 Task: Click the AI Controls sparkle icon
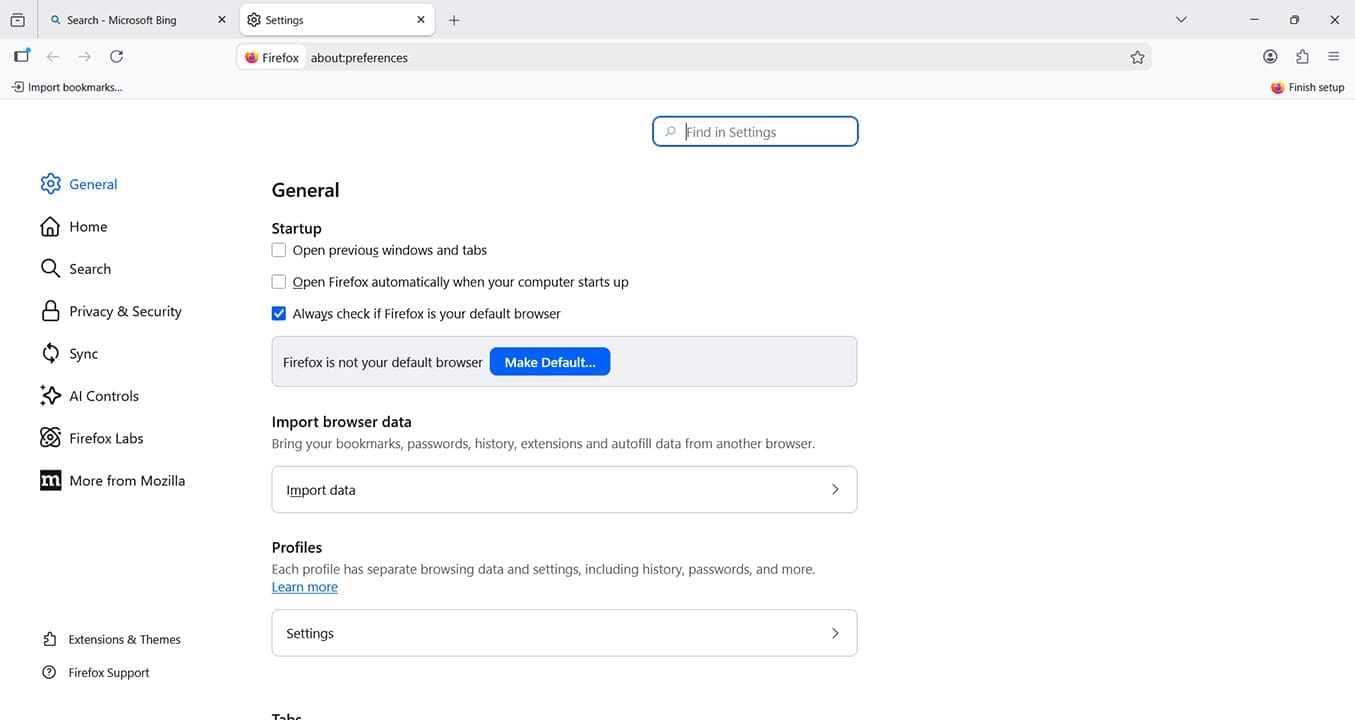click(50, 395)
